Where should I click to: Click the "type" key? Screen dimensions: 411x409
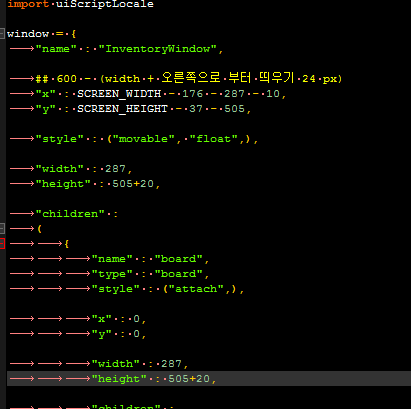point(112,274)
